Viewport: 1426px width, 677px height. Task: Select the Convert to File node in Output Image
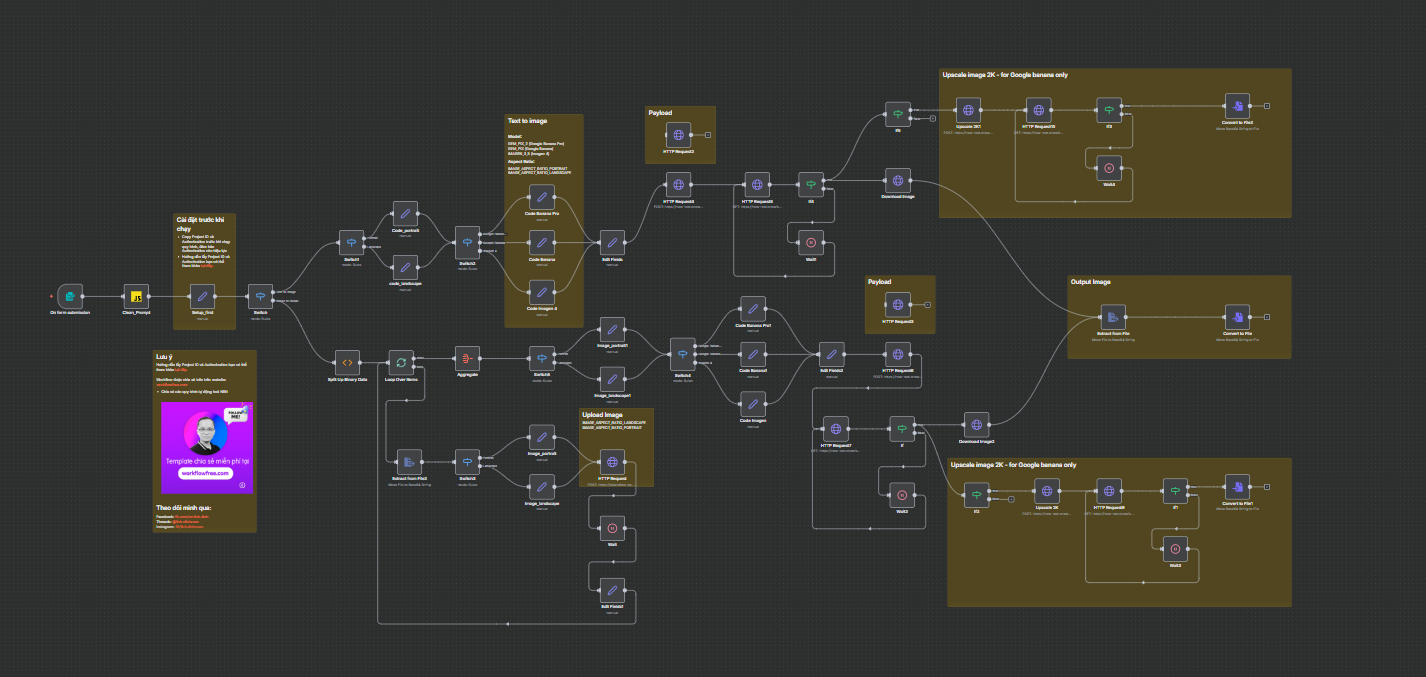1237,317
